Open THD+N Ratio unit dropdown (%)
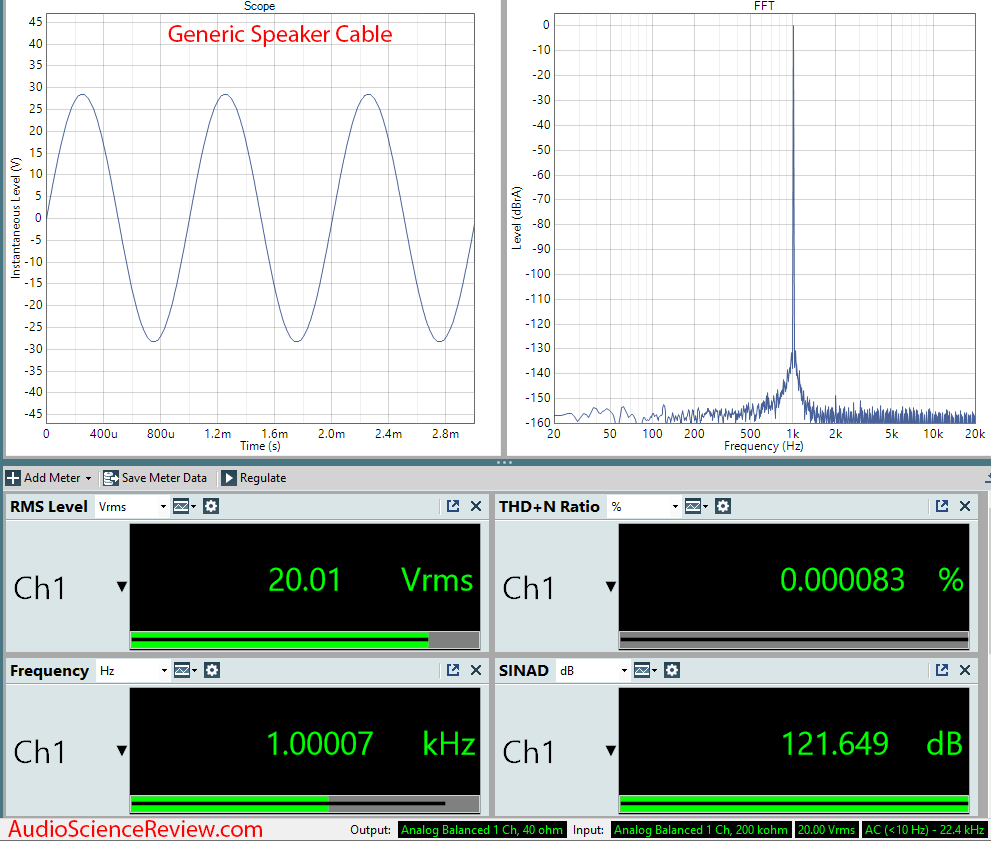The image size is (991, 841). [x=643, y=507]
